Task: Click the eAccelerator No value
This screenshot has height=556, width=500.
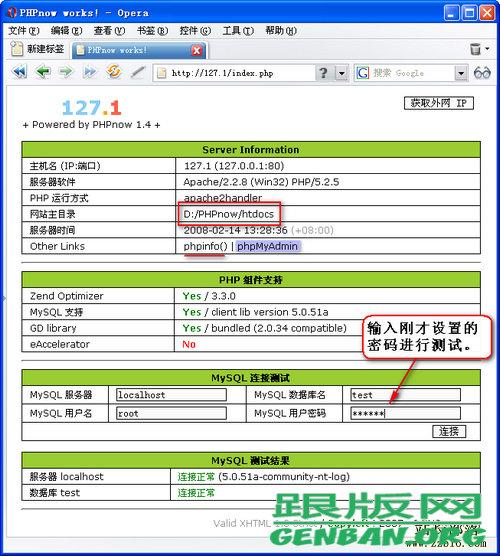Action: coord(189,344)
